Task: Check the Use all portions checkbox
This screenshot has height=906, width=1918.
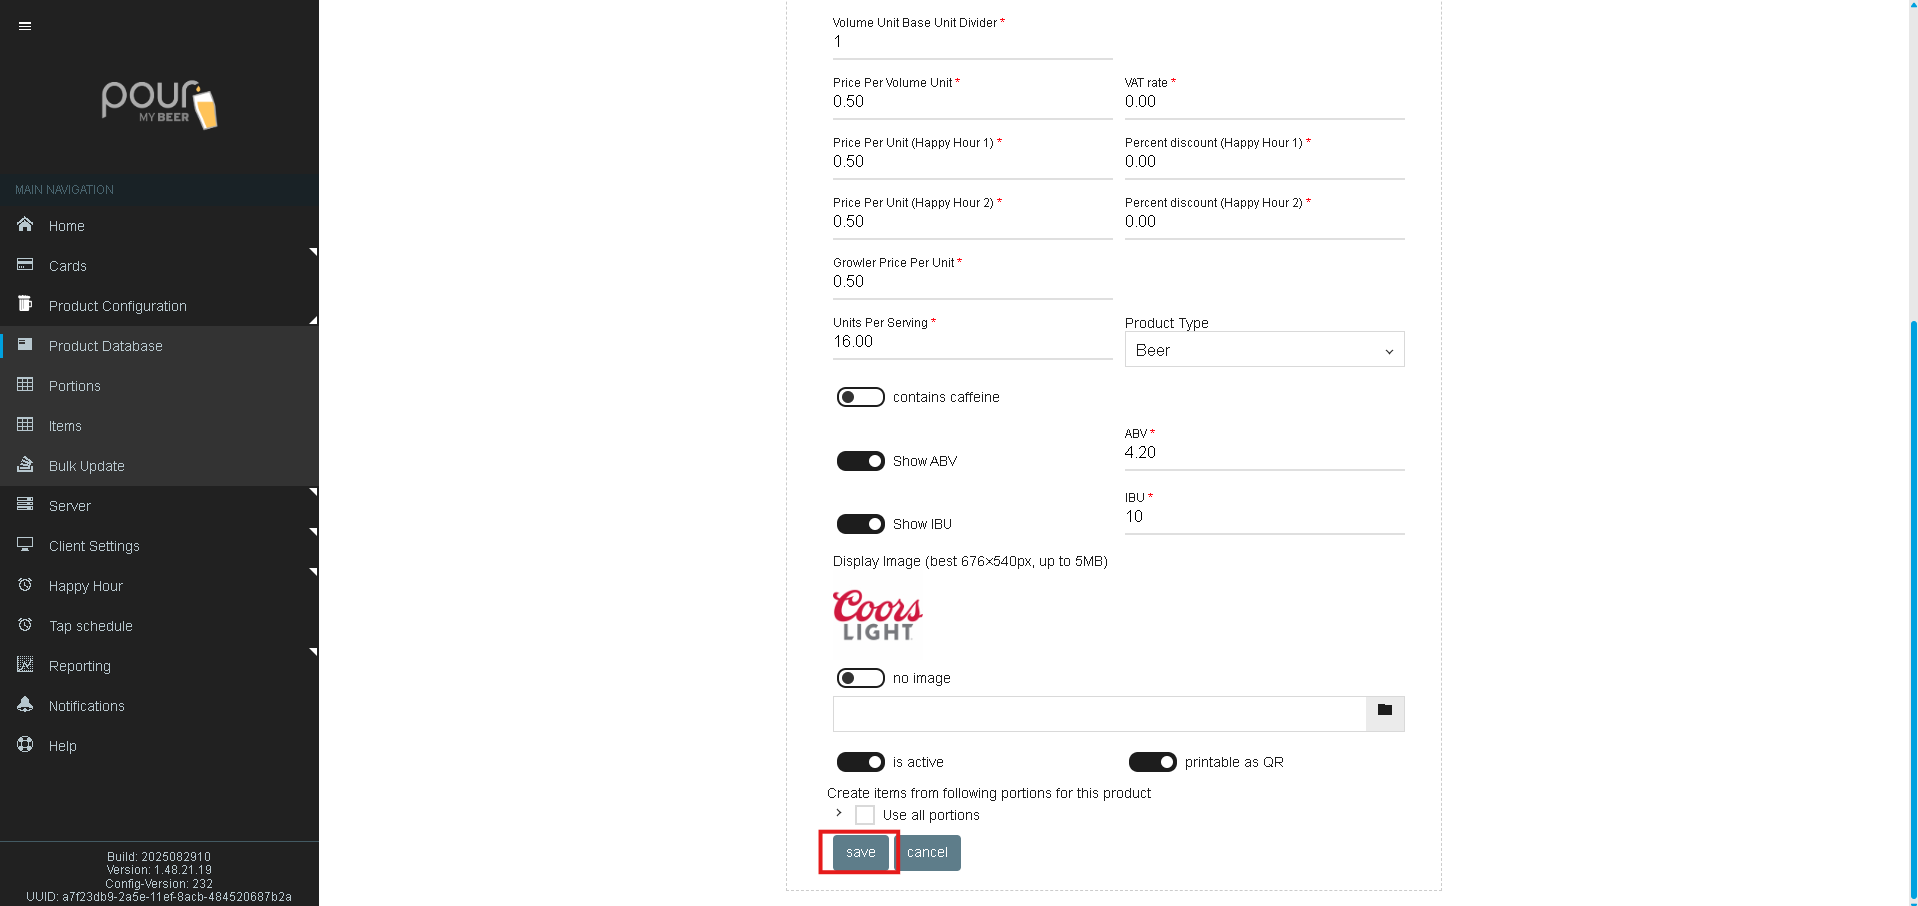Action: tap(865, 815)
